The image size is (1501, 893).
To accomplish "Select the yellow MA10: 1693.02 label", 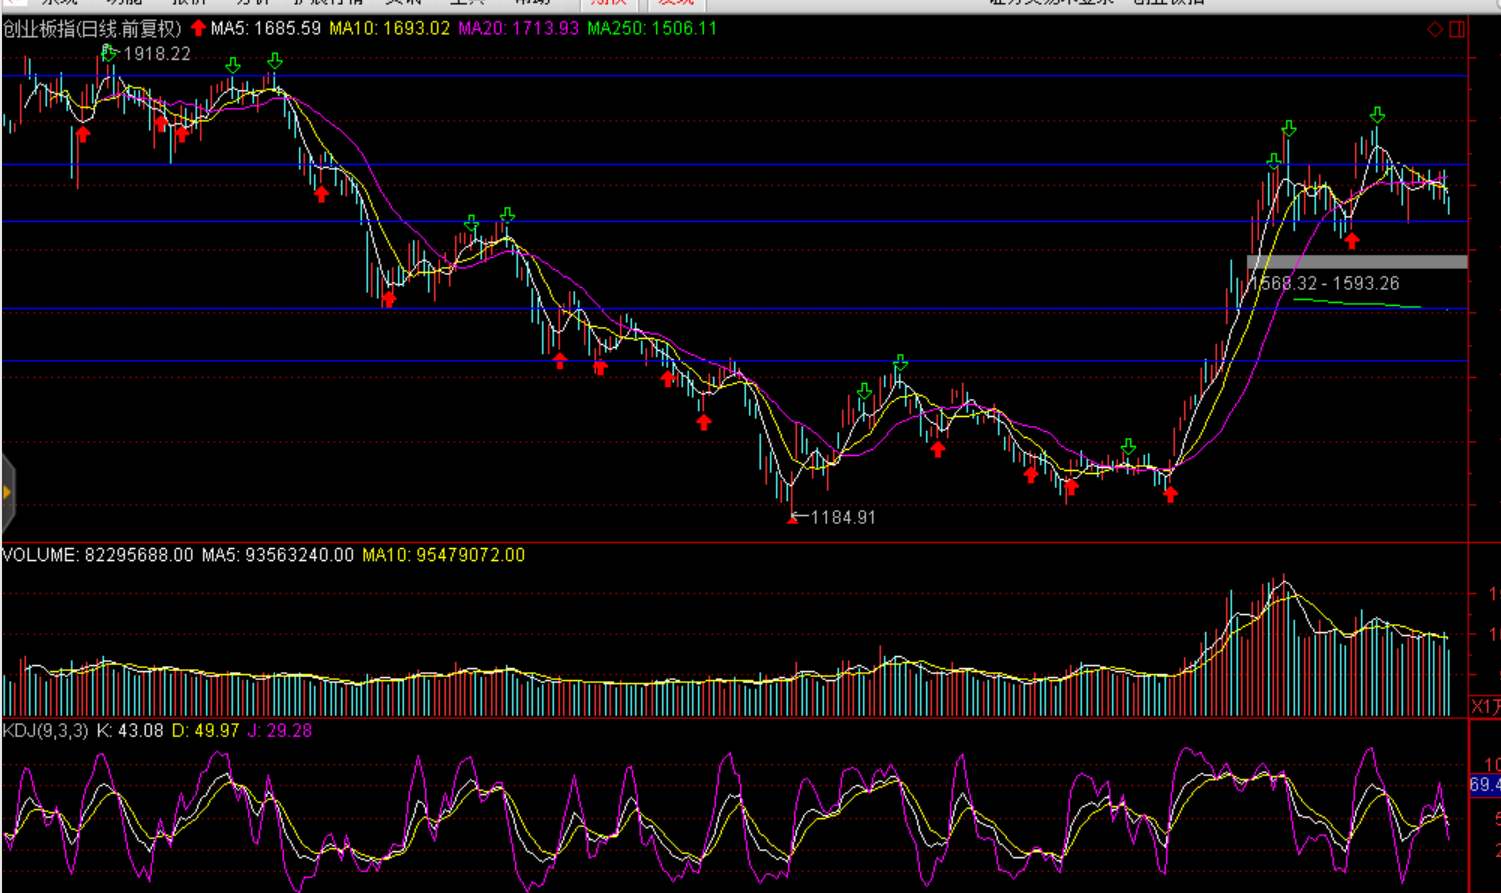I will (x=389, y=29).
